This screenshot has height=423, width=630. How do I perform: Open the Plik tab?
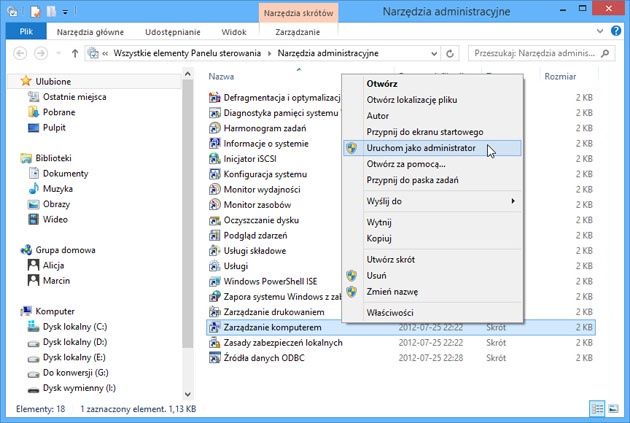[x=26, y=31]
